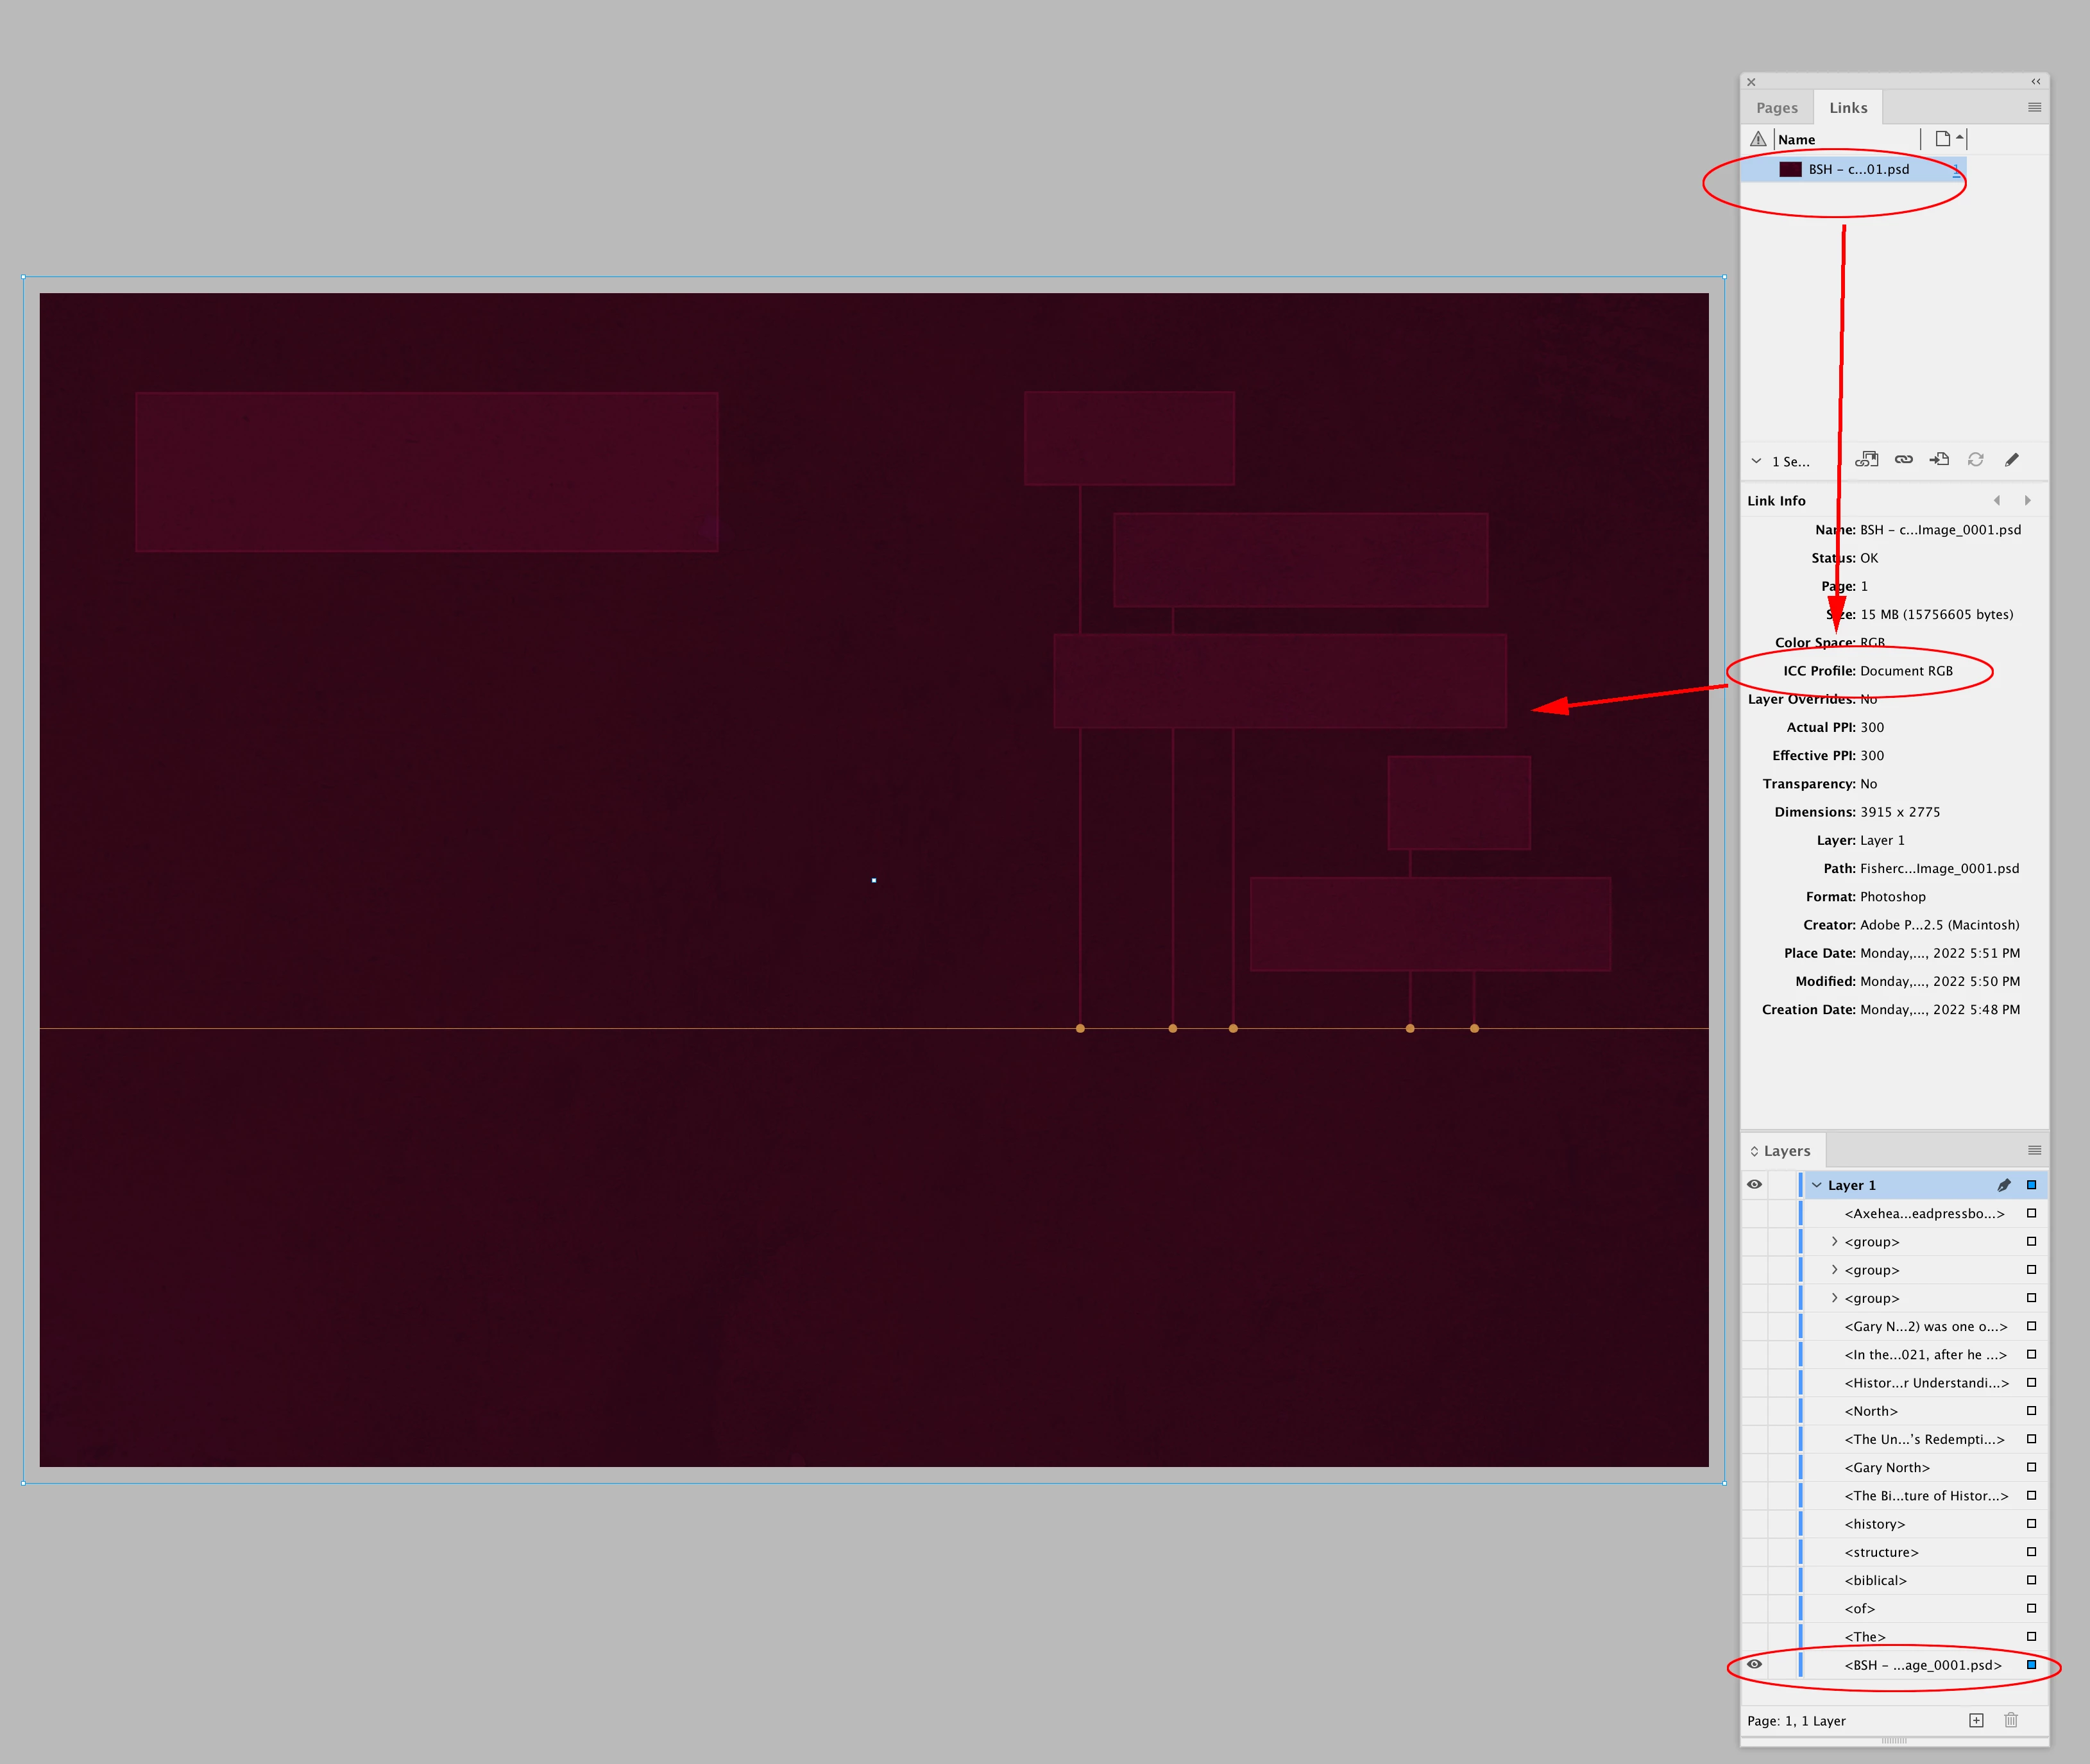Click the Relink from CC Libraries icon

click(1866, 459)
